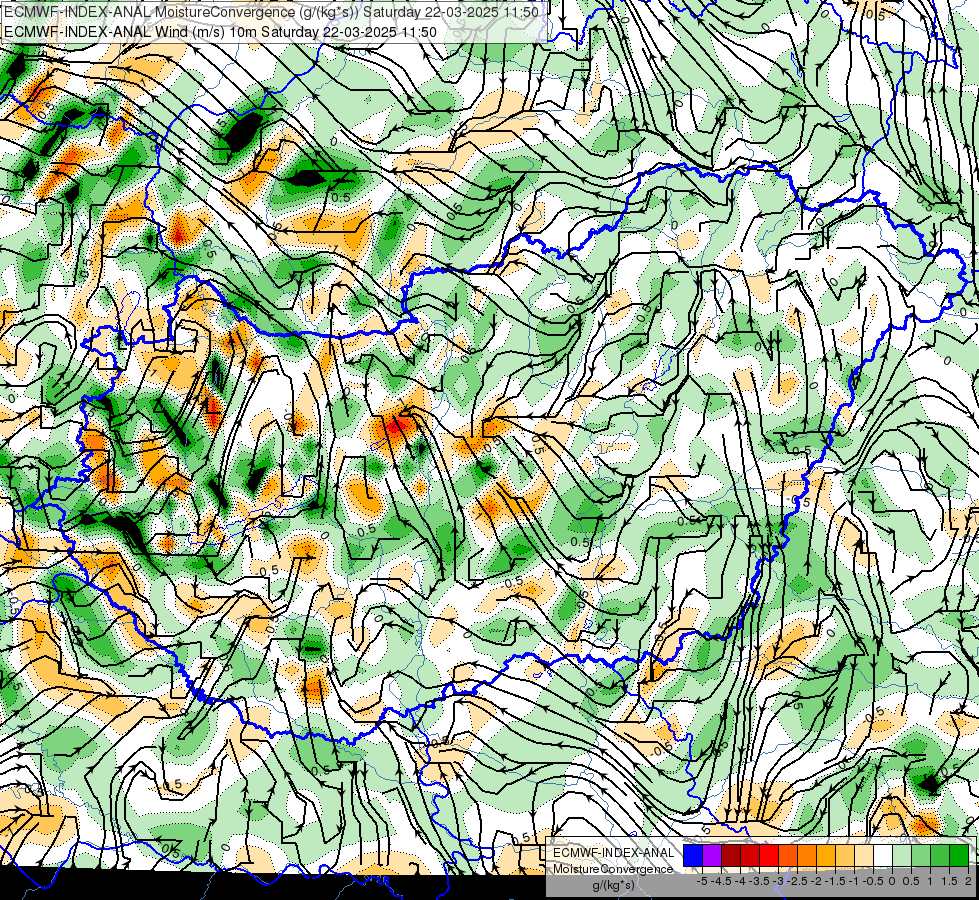Select the darkest green legend swatch

pyautogui.click(x=959, y=855)
